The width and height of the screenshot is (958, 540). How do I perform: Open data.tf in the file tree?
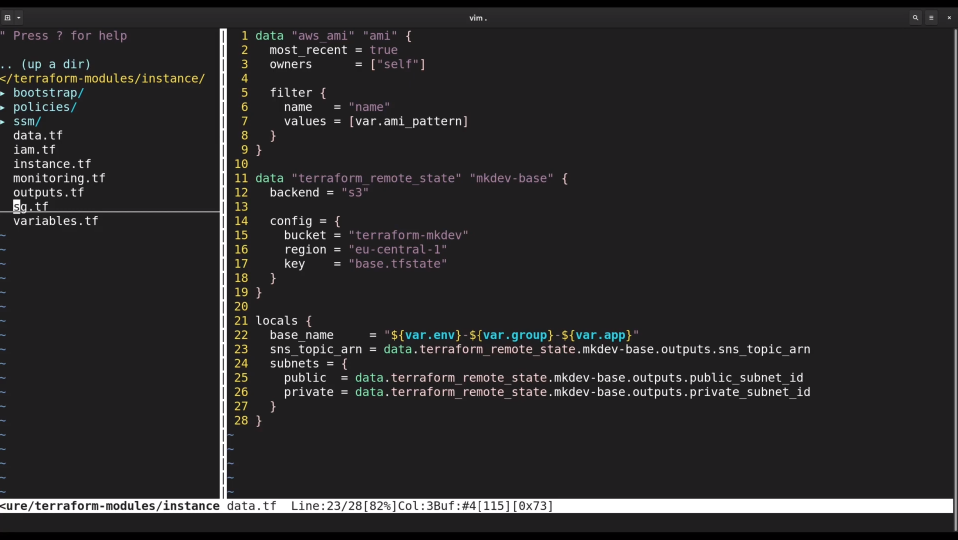coord(38,136)
